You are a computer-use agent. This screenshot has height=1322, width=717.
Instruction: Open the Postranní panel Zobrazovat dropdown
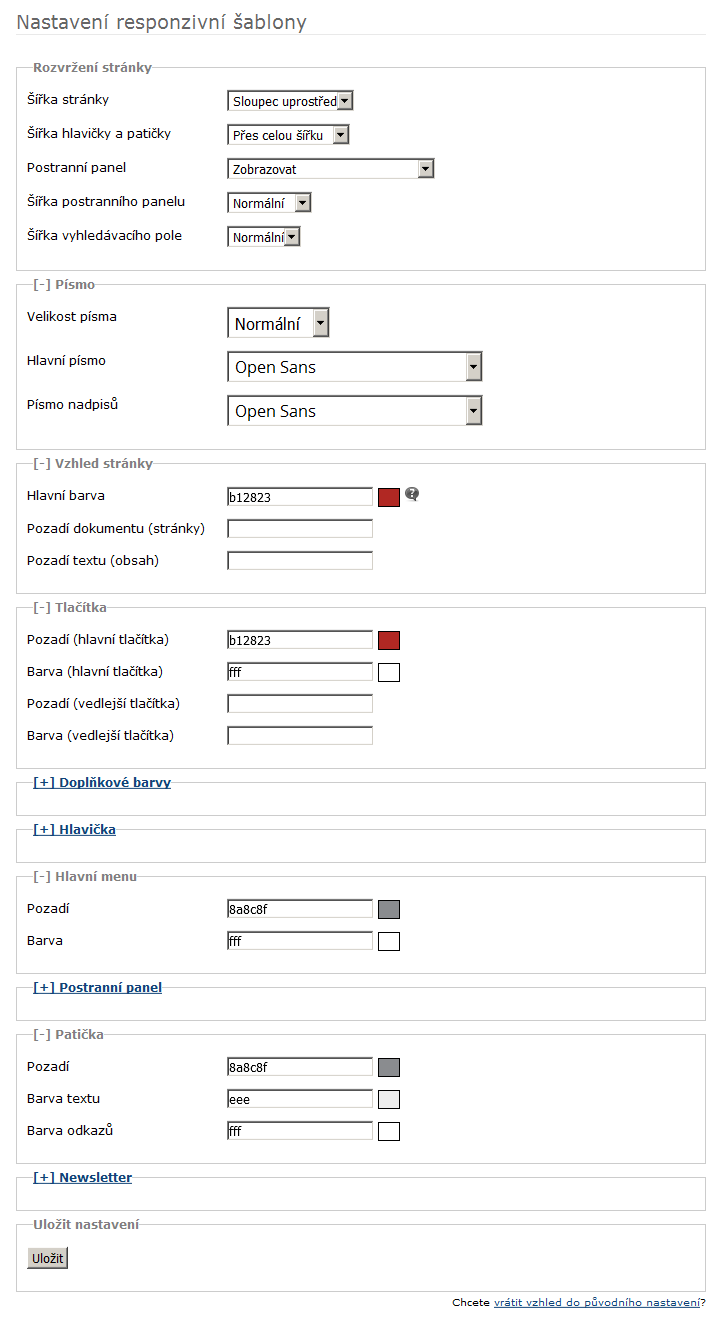[331, 169]
